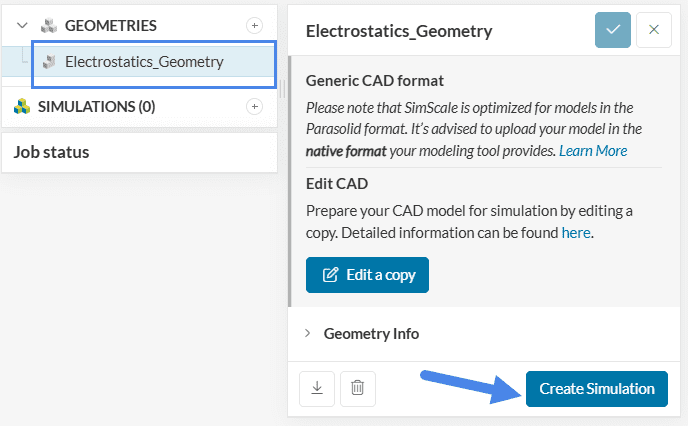Click the SIMULATIONS section icon
The image size is (688, 426).
(22, 106)
